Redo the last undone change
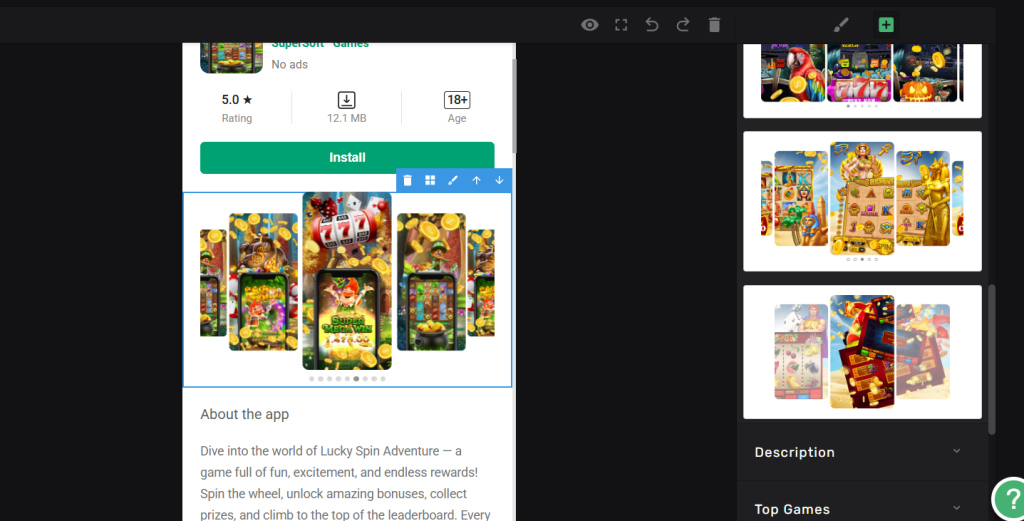The image size is (1024, 521). tap(683, 25)
